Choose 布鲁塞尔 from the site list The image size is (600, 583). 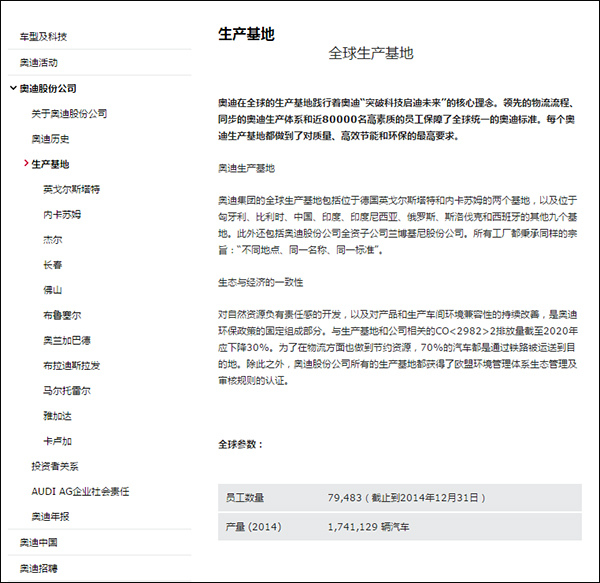point(62,315)
